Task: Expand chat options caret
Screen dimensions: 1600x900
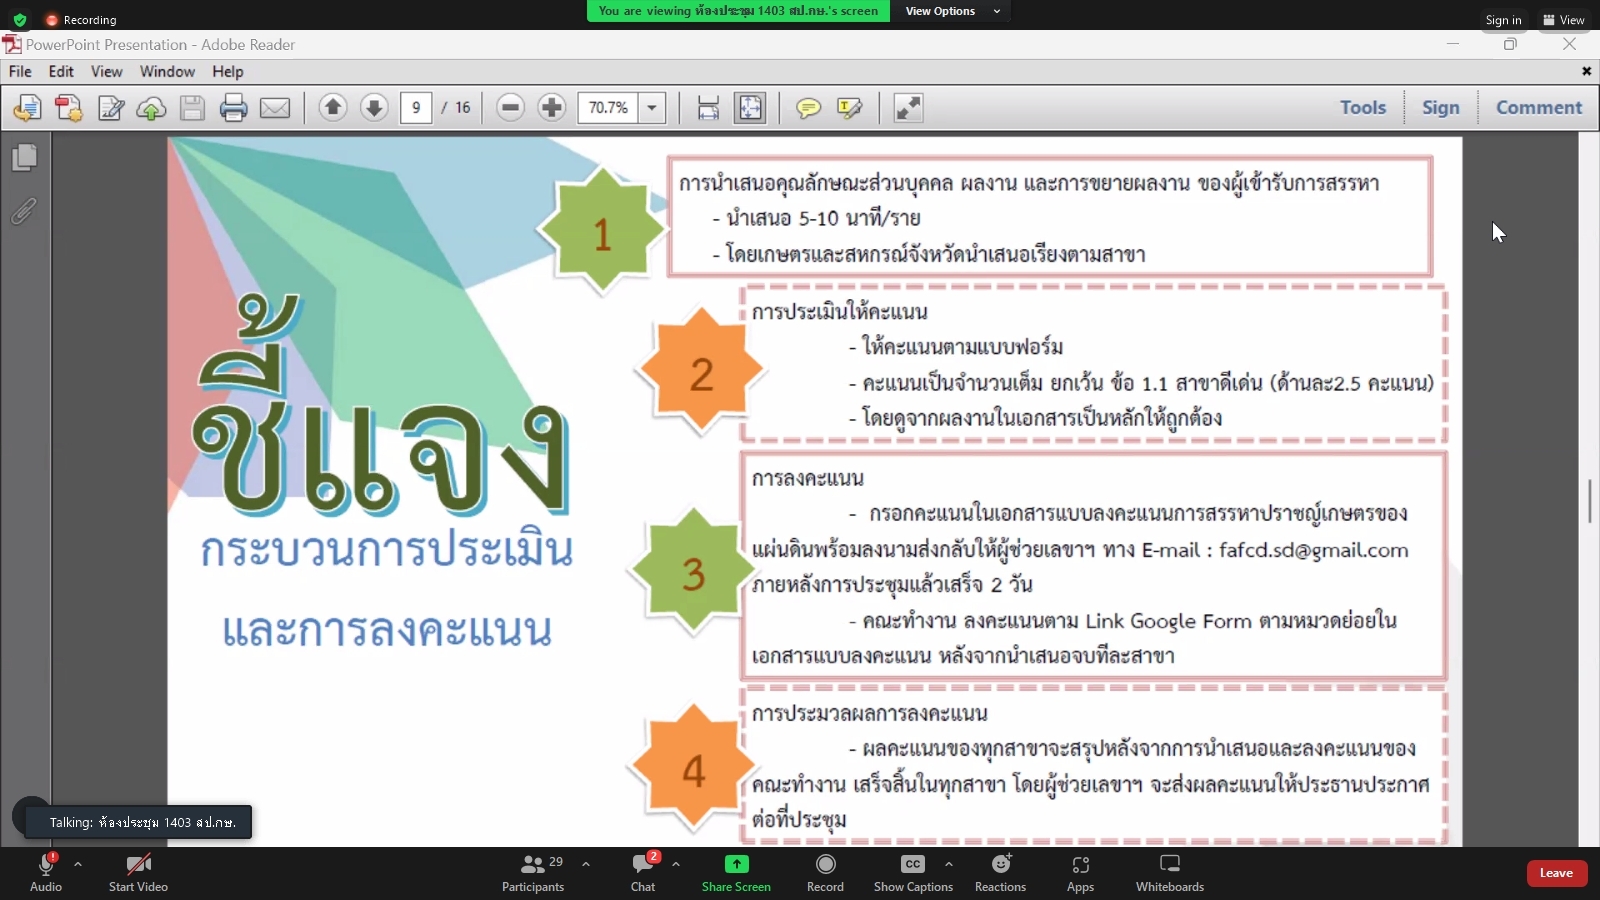Action: [x=676, y=863]
